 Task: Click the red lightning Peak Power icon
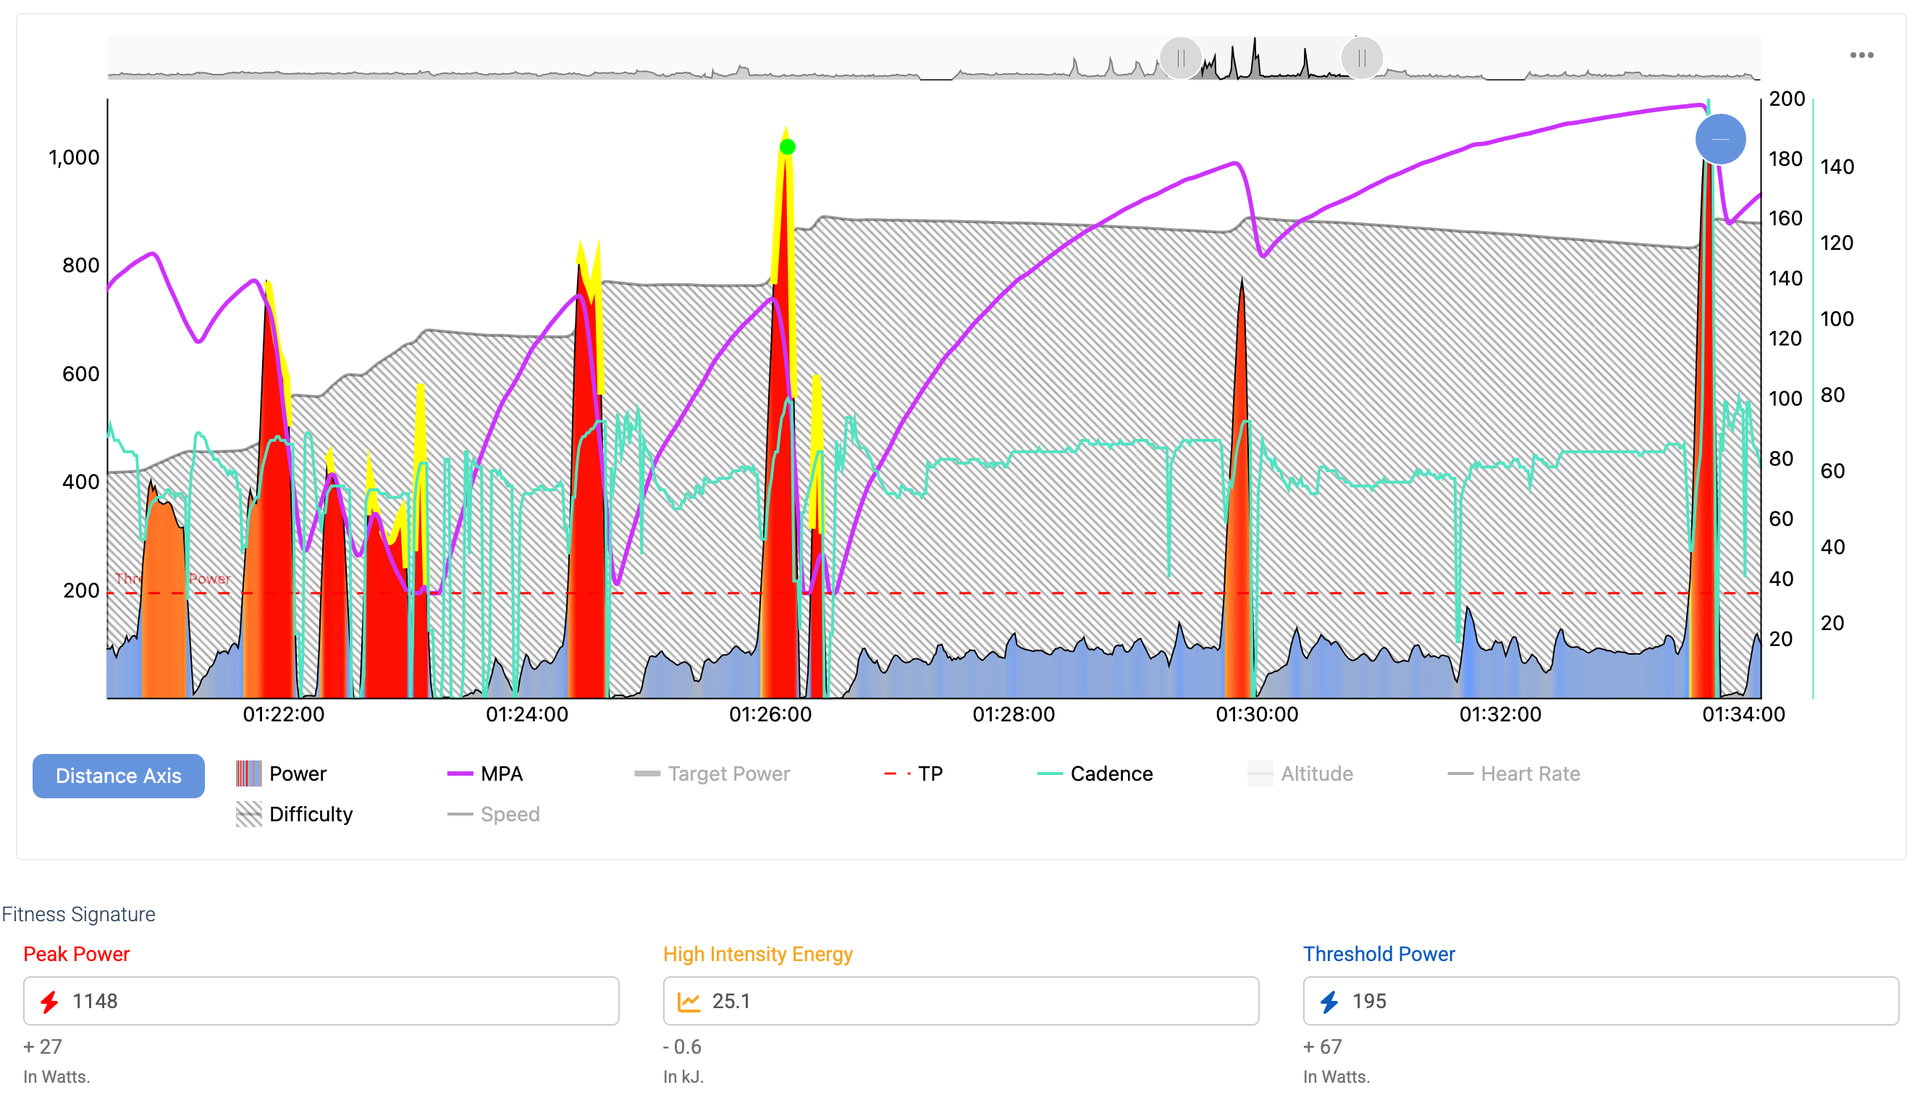(49, 1002)
